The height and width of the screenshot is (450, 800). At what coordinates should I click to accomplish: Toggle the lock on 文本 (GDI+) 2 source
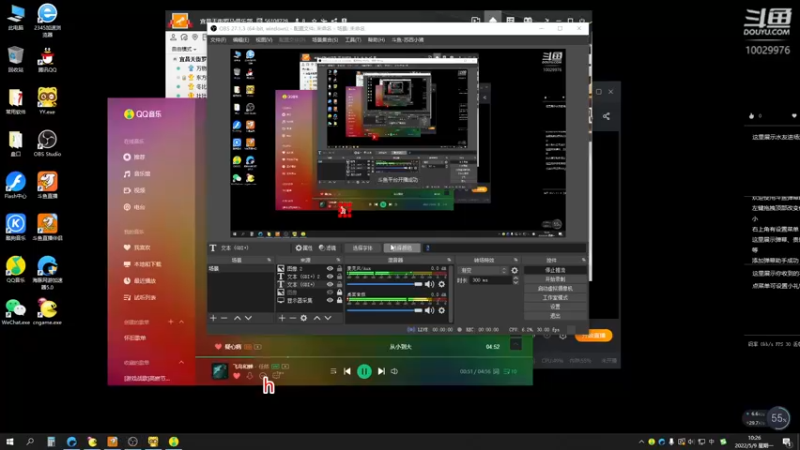[x=339, y=277]
